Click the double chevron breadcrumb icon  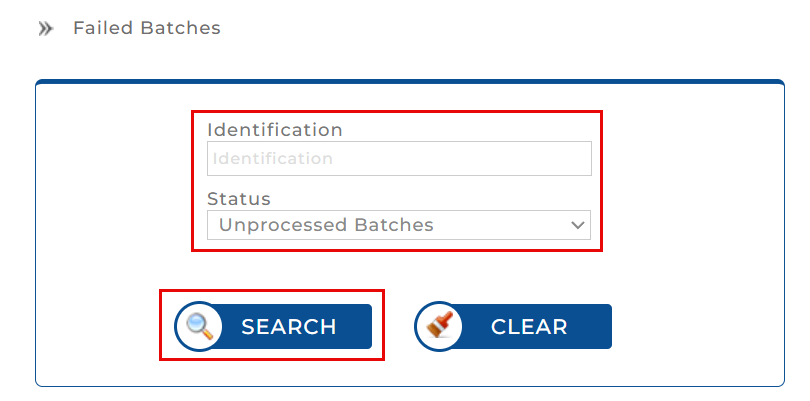[45, 29]
